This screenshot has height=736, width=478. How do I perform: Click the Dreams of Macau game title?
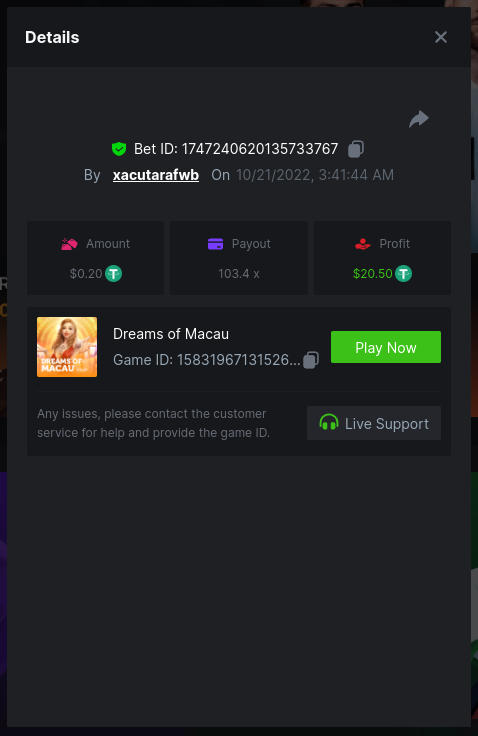point(171,334)
